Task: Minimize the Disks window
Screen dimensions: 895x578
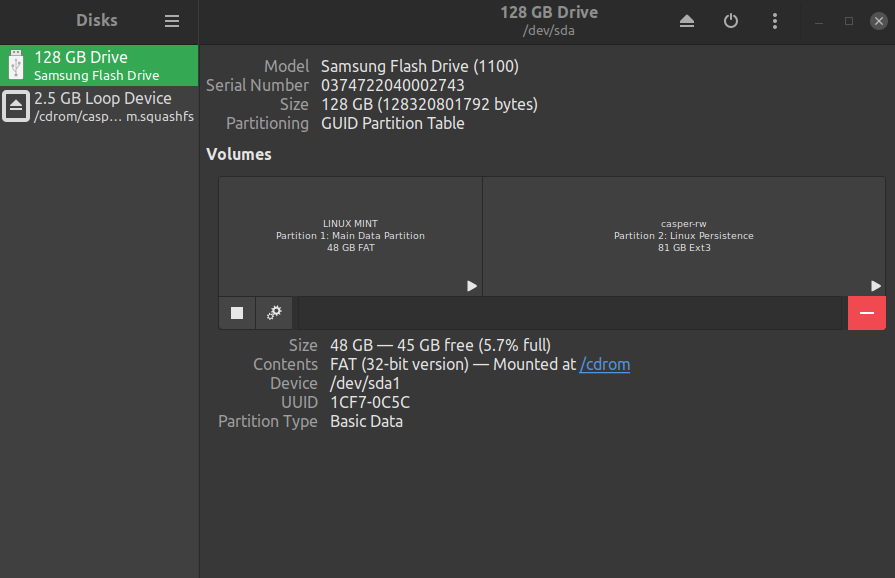Action: click(x=819, y=21)
